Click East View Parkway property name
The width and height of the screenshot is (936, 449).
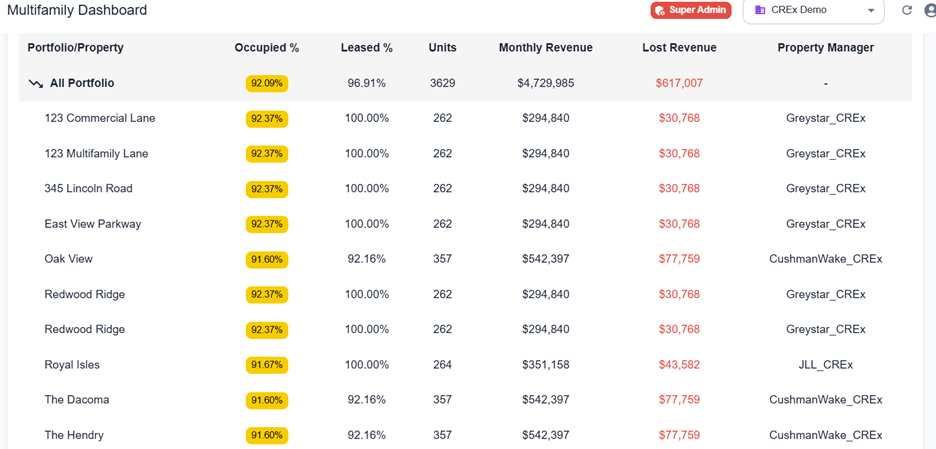click(x=92, y=224)
